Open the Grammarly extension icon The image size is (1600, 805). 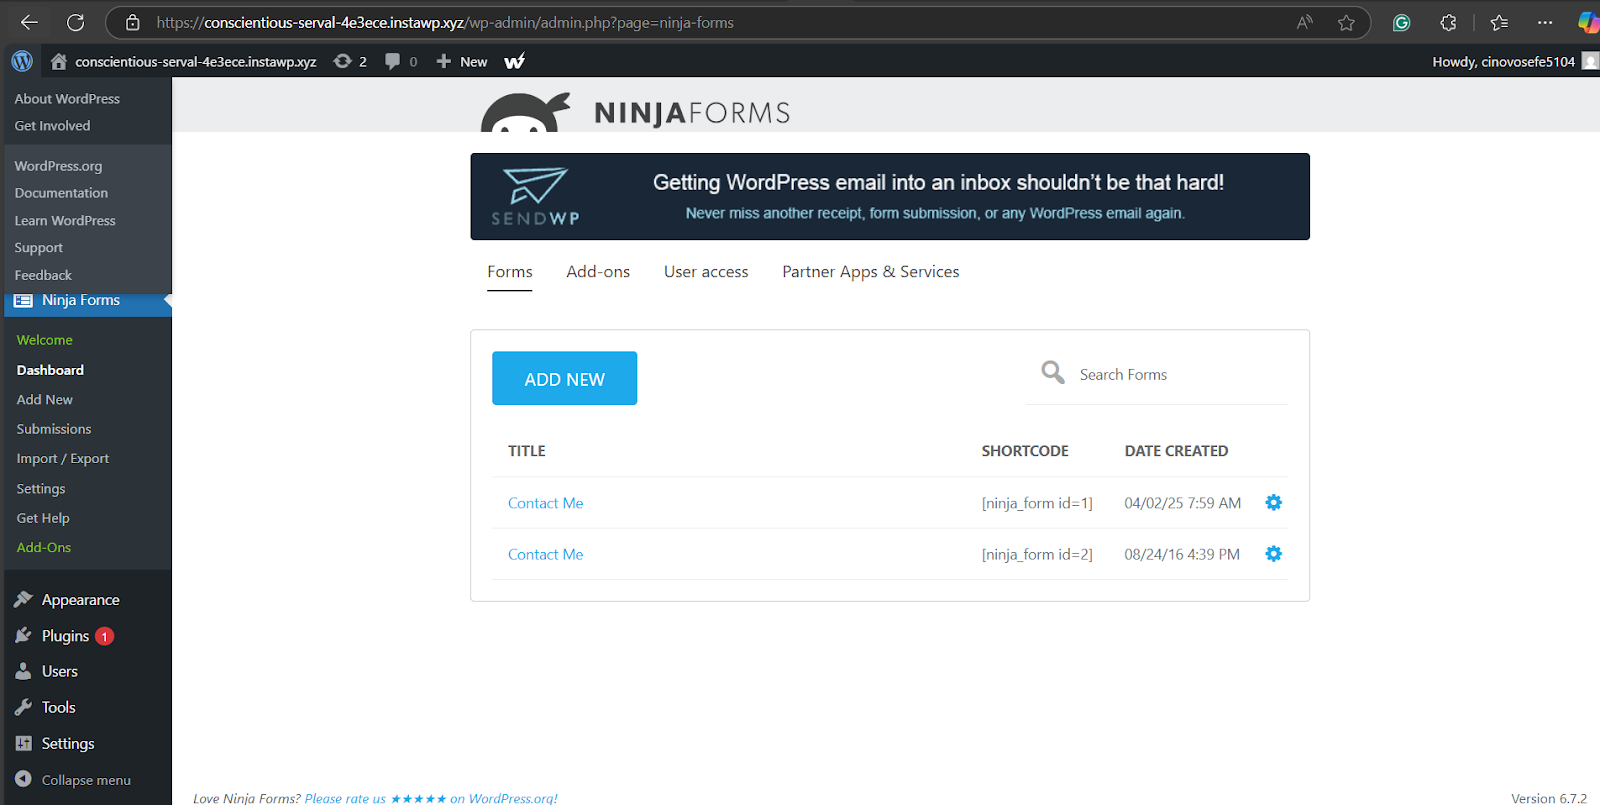[x=1401, y=22]
